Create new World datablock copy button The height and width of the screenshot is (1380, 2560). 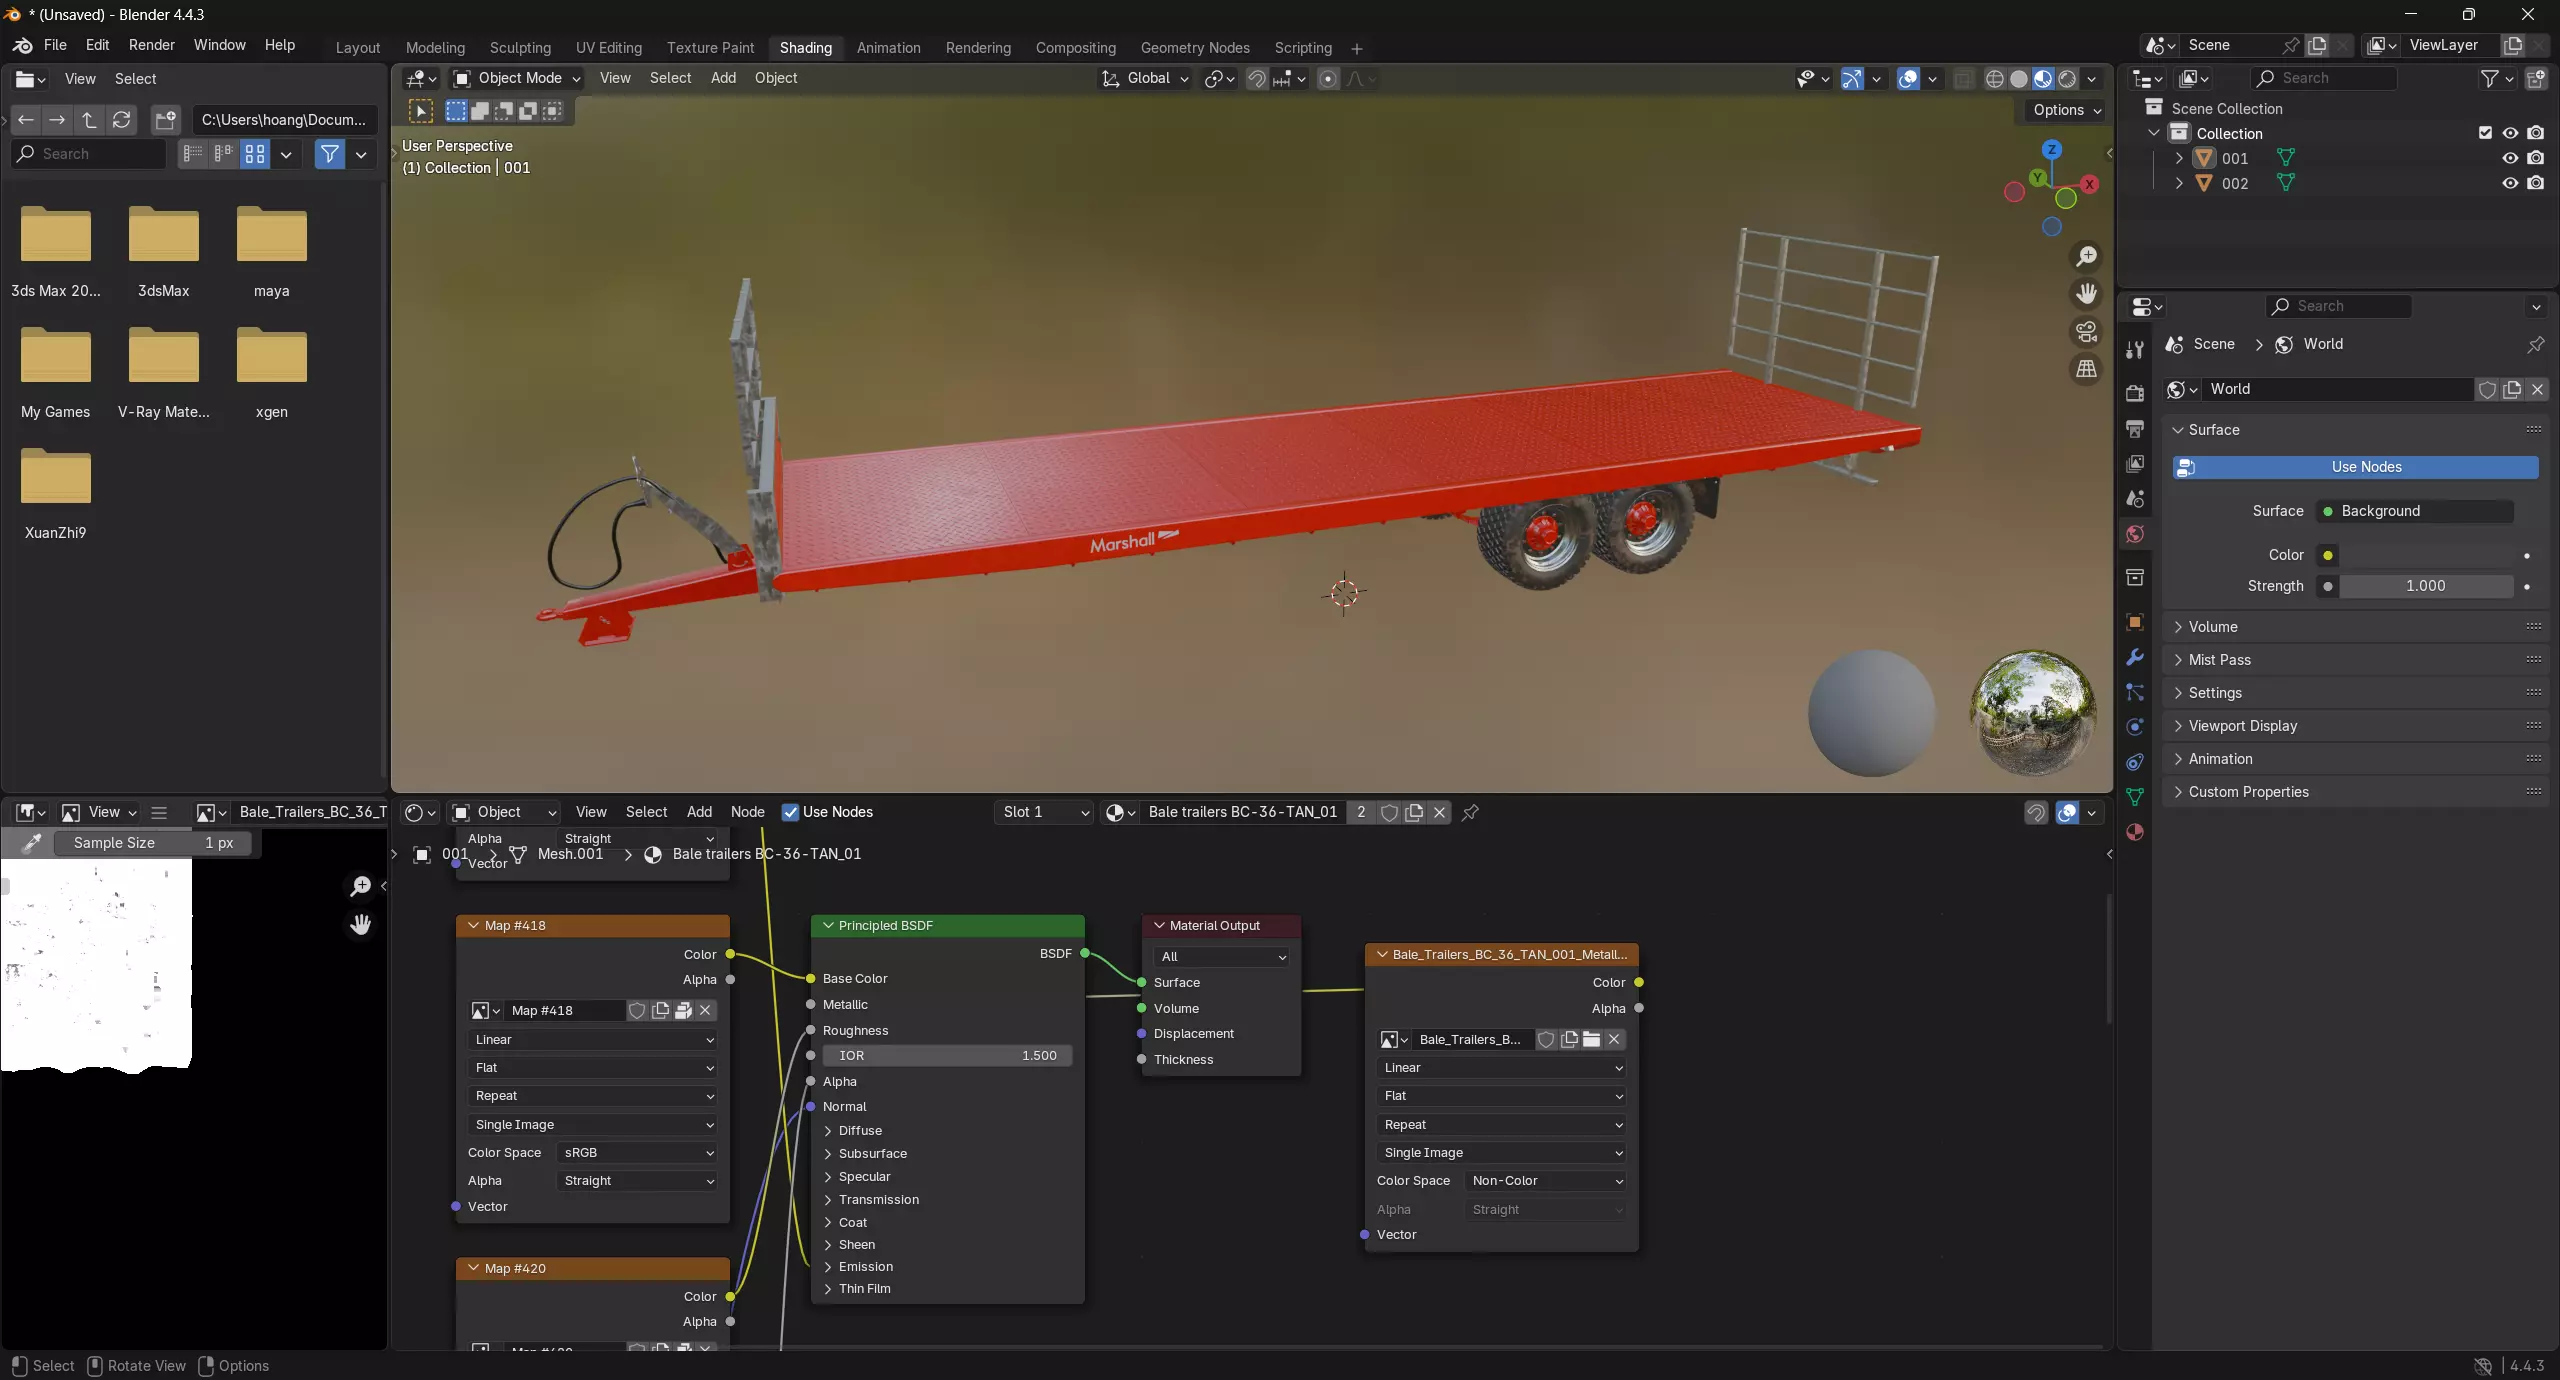pyautogui.click(x=2512, y=389)
